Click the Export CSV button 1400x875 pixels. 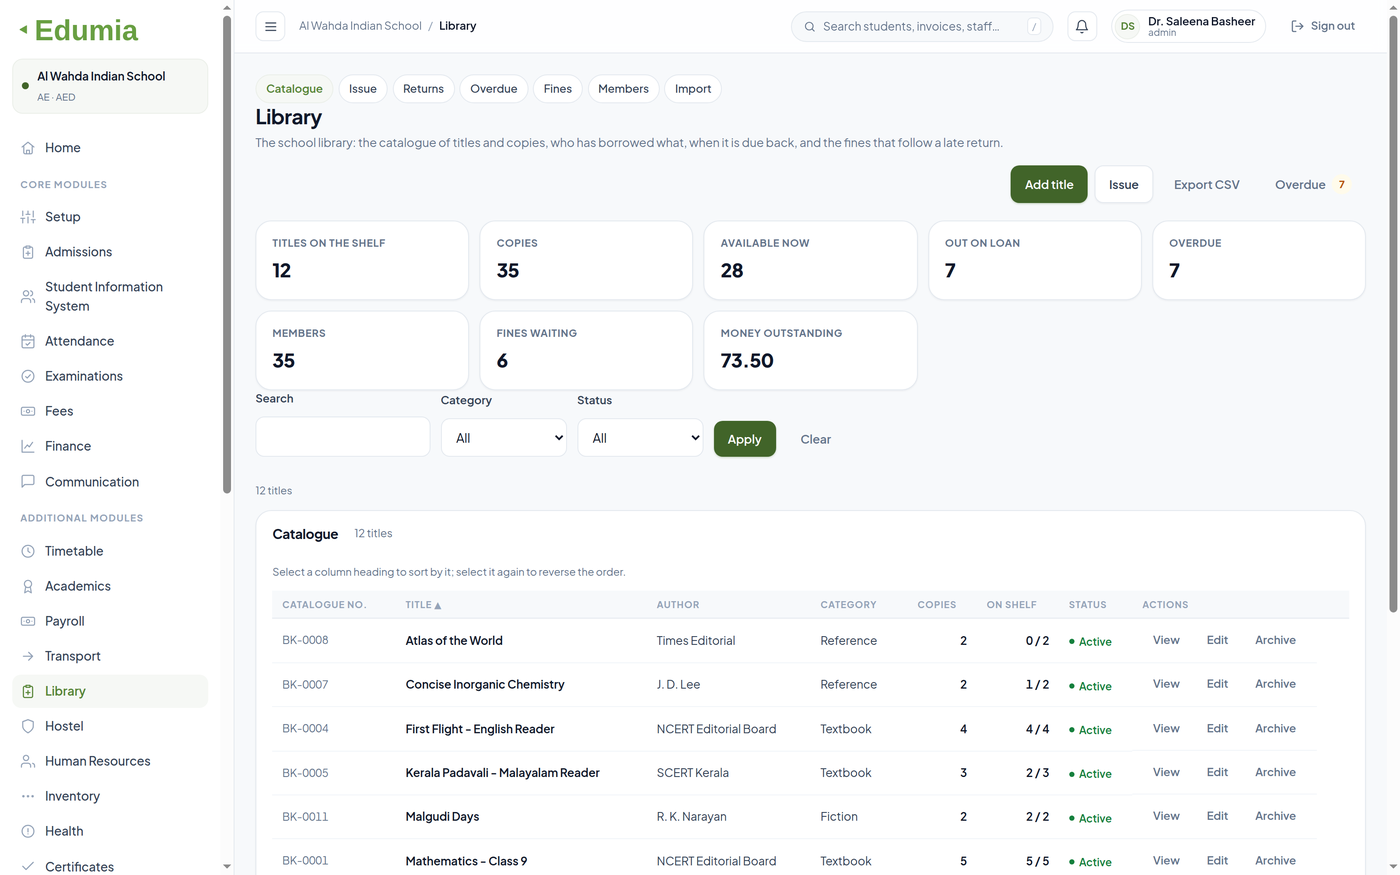pyautogui.click(x=1206, y=185)
